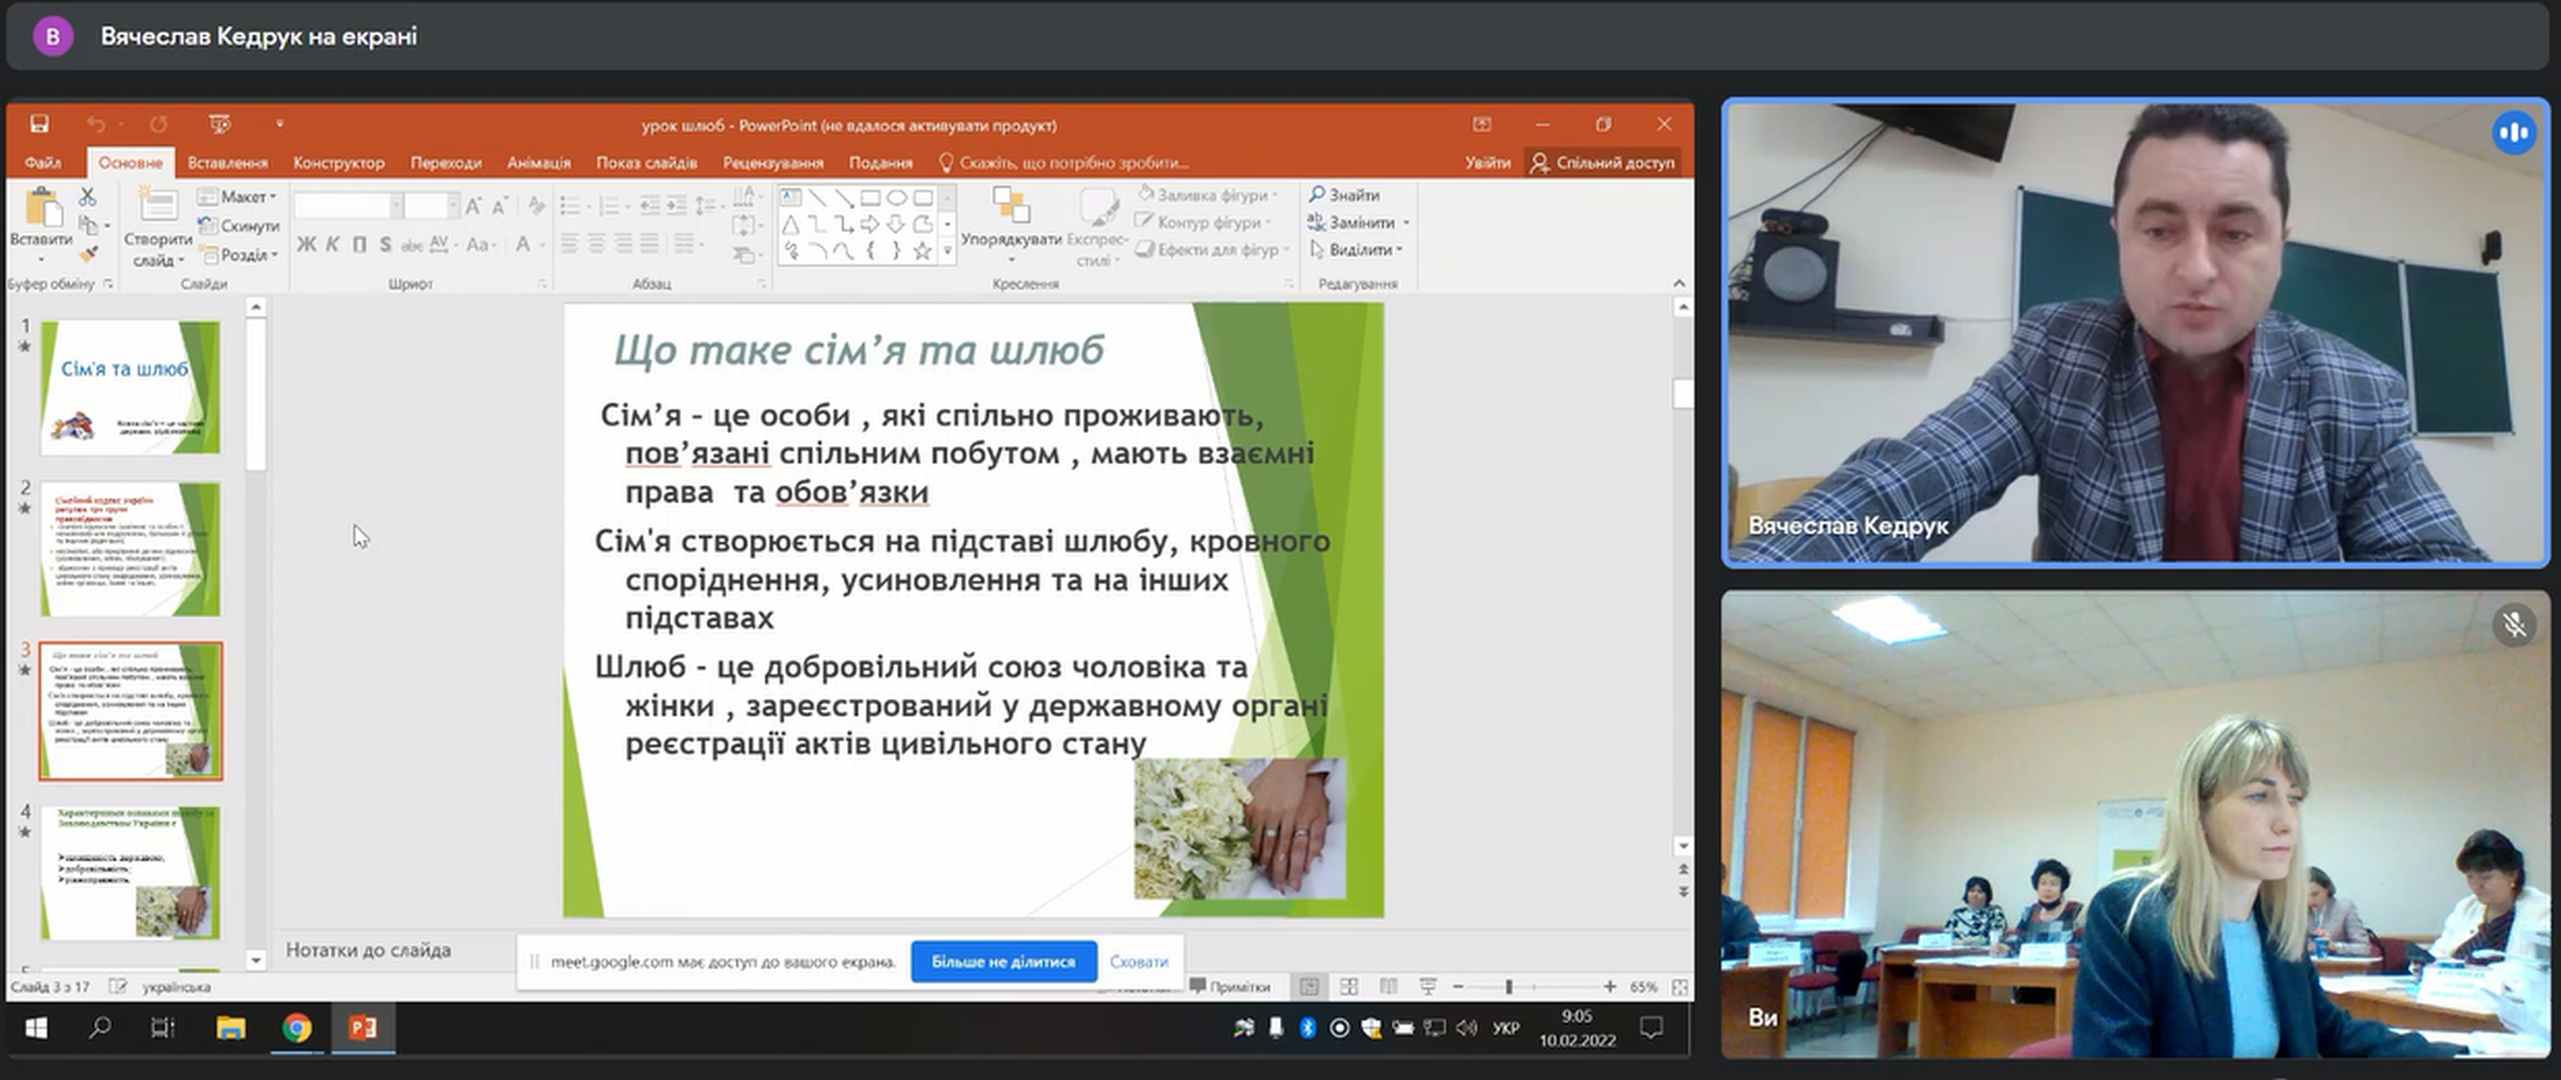Screen dimensions: 2561x1080
Task: Switch to Slide Sorter view icon
Action: (1348, 987)
